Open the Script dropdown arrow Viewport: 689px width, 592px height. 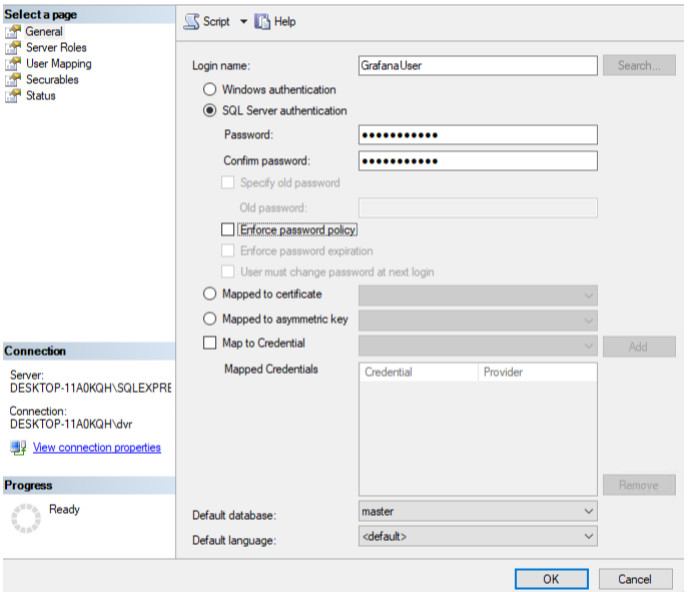(x=243, y=22)
